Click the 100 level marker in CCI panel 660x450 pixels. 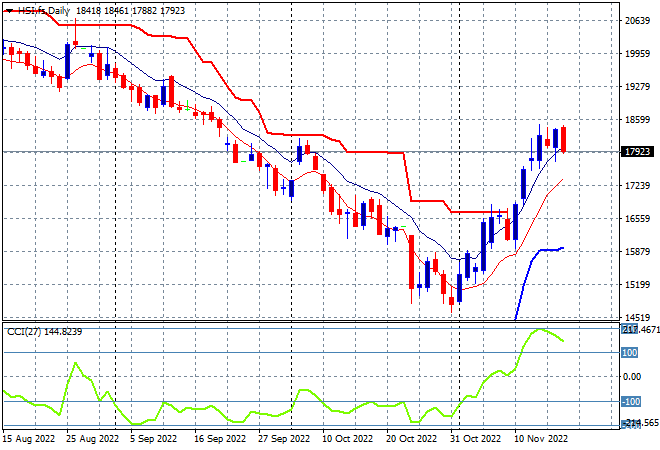click(630, 353)
